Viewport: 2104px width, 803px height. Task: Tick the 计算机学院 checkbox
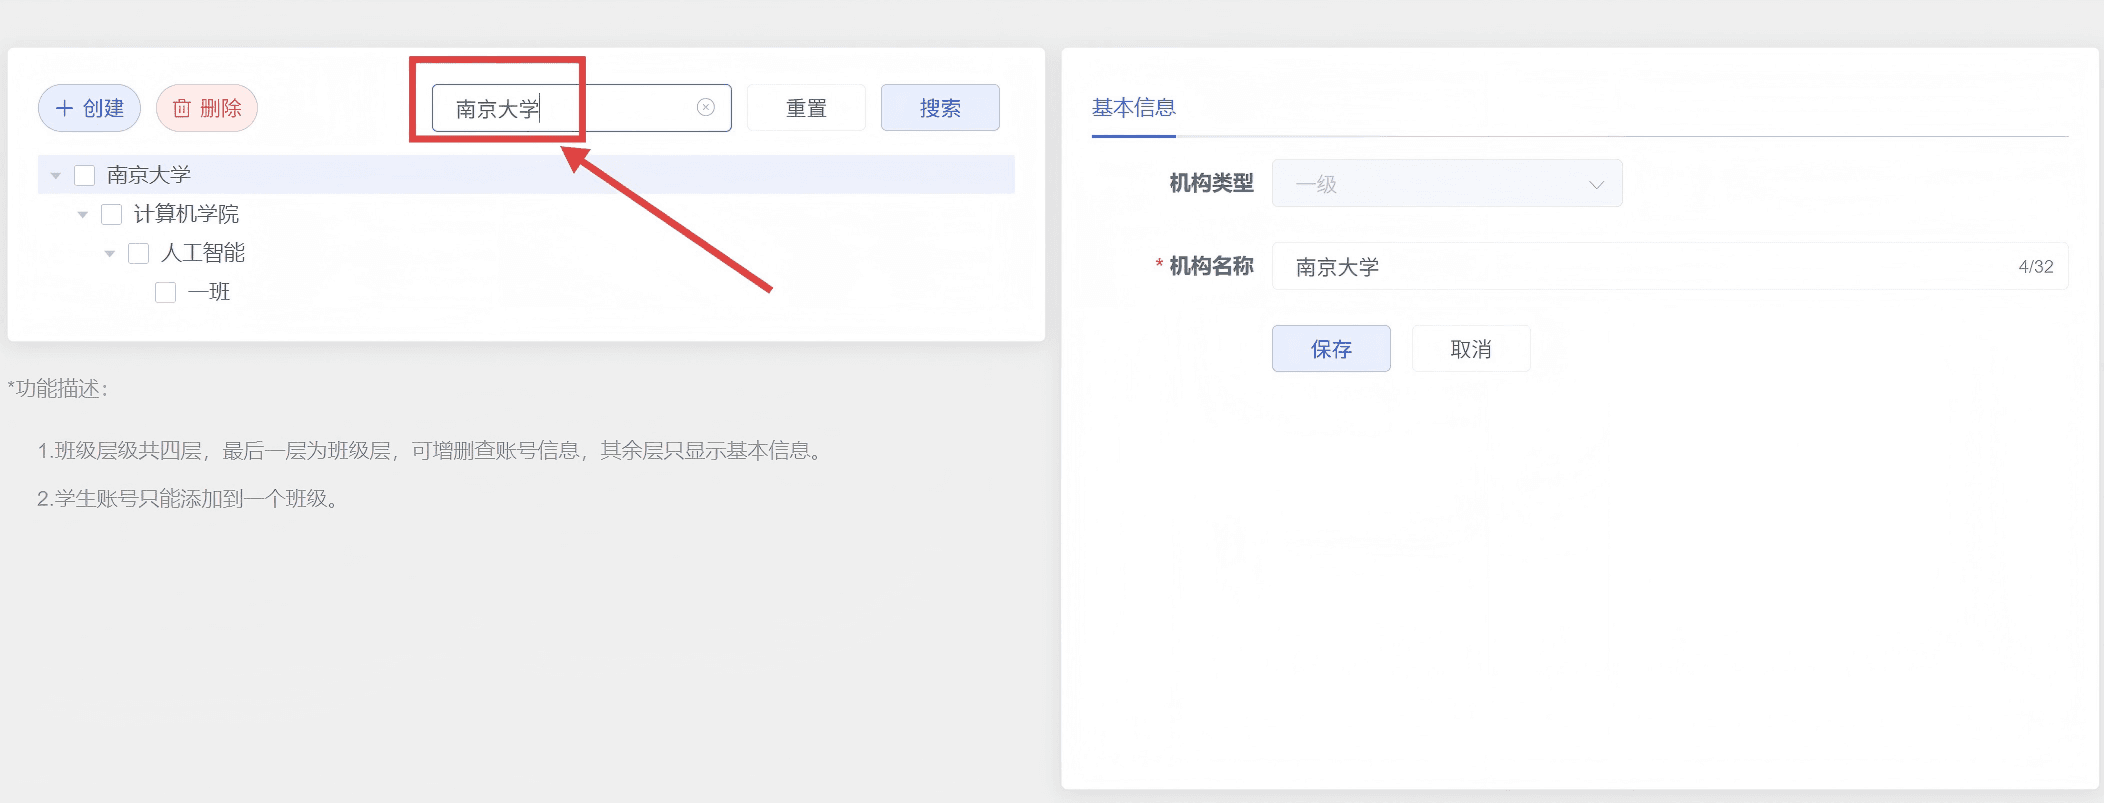[x=112, y=215]
